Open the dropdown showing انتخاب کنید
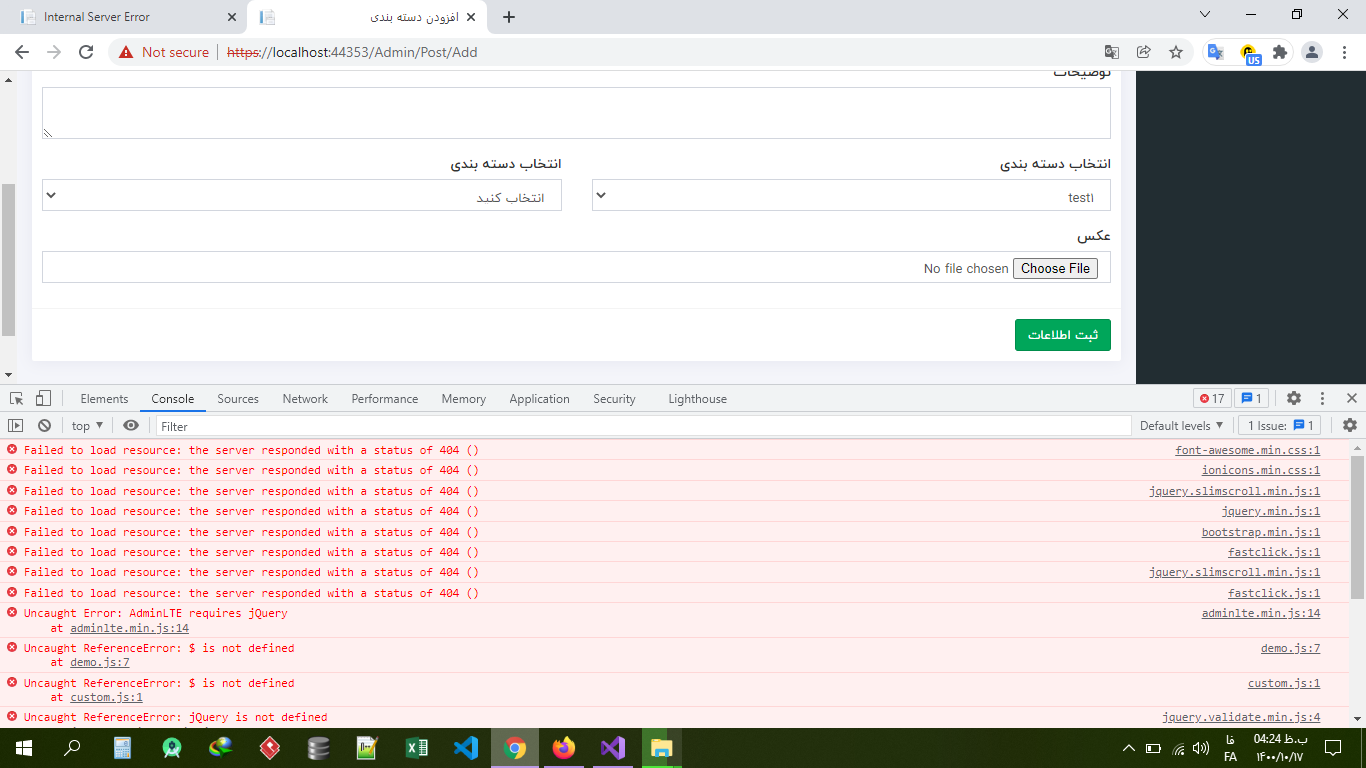Screen dimensions: 1366x768 click(x=302, y=196)
